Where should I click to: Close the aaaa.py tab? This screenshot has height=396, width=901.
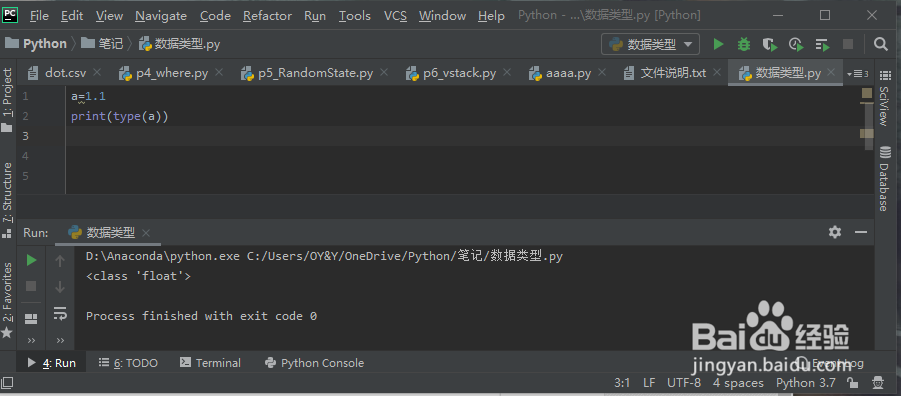(602, 72)
